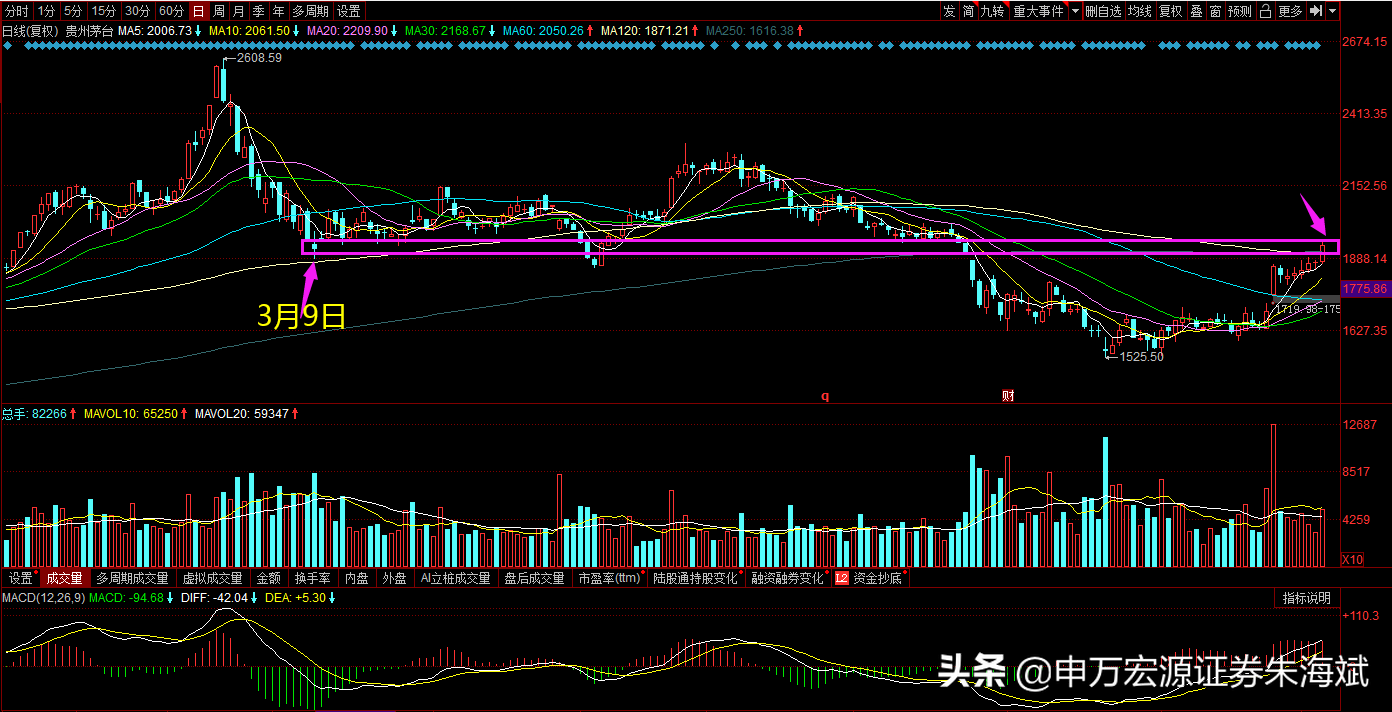Select the L2 资金抄底 indicator tab
The width and height of the screenshot is (1392, 712).
pyautogui.click(x=868, y=578)
